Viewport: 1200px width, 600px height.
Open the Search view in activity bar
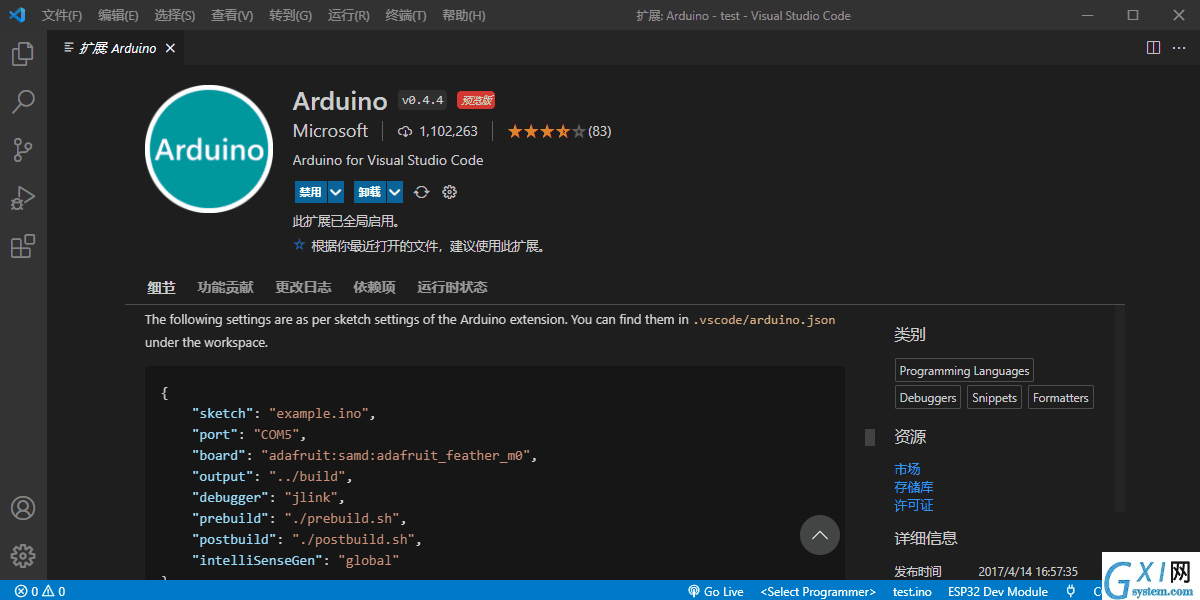pos(23,102)
